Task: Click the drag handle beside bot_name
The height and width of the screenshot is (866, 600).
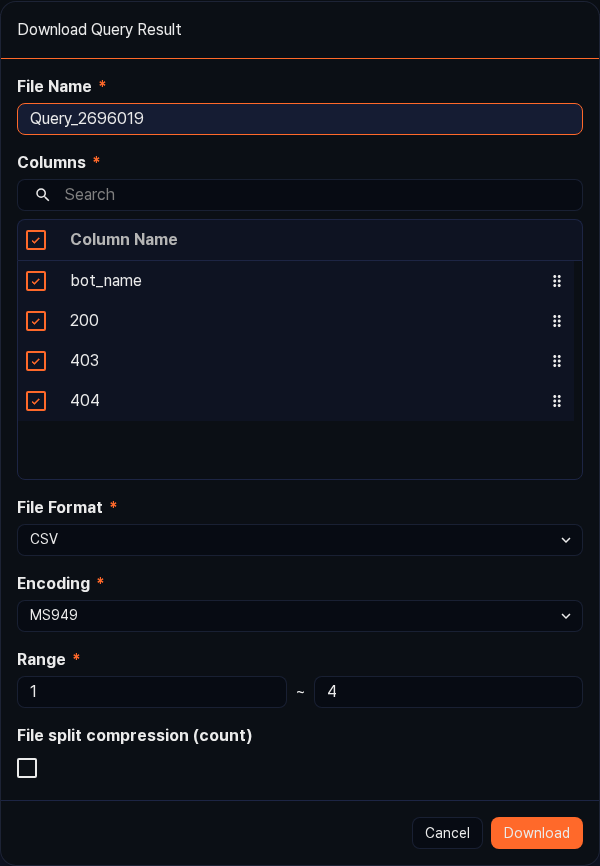Action: coord(557,281)
